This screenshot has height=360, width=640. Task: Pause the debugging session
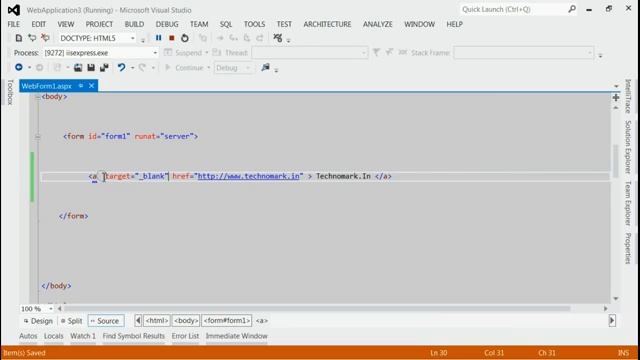158,38
